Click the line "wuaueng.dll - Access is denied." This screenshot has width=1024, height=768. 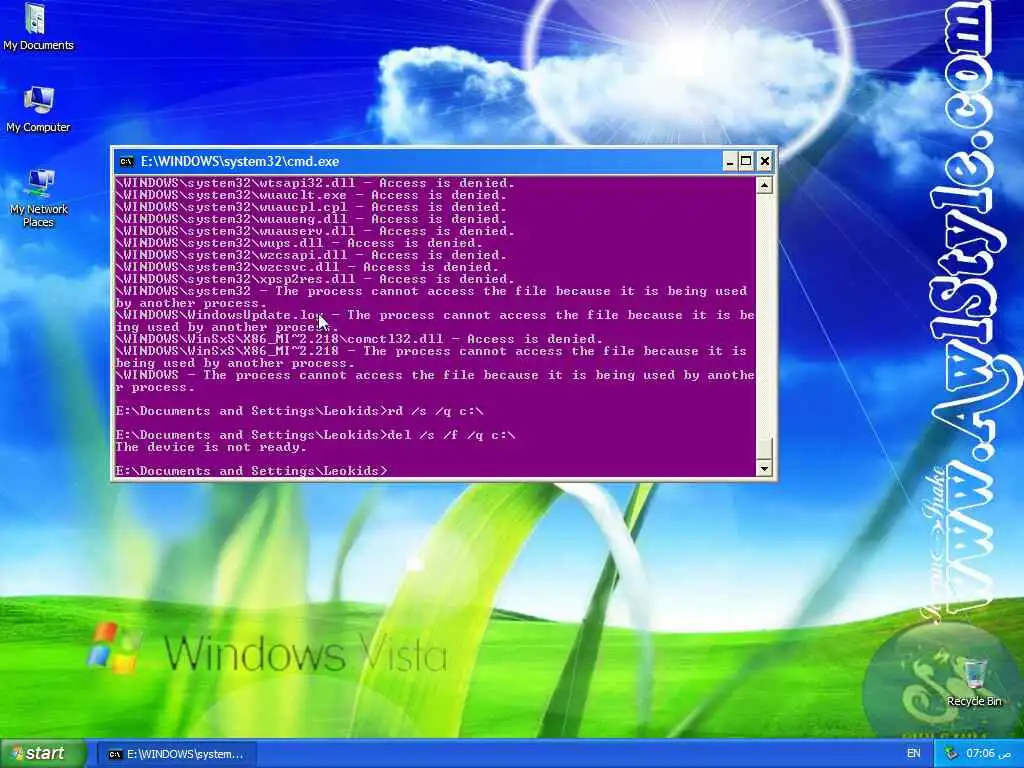pyautogui.click(x=312, y=219)
